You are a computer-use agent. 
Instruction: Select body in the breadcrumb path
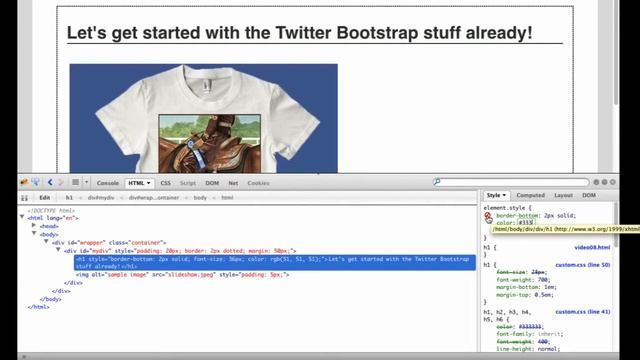tap(200, 198)
